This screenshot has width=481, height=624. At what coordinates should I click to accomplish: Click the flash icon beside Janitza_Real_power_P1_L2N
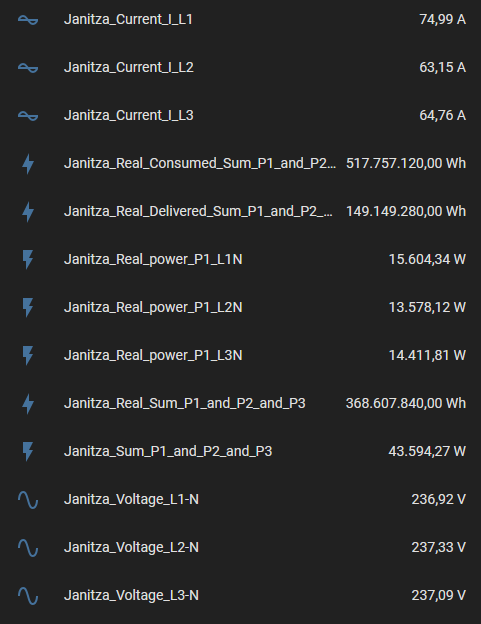tap(28, 308)
